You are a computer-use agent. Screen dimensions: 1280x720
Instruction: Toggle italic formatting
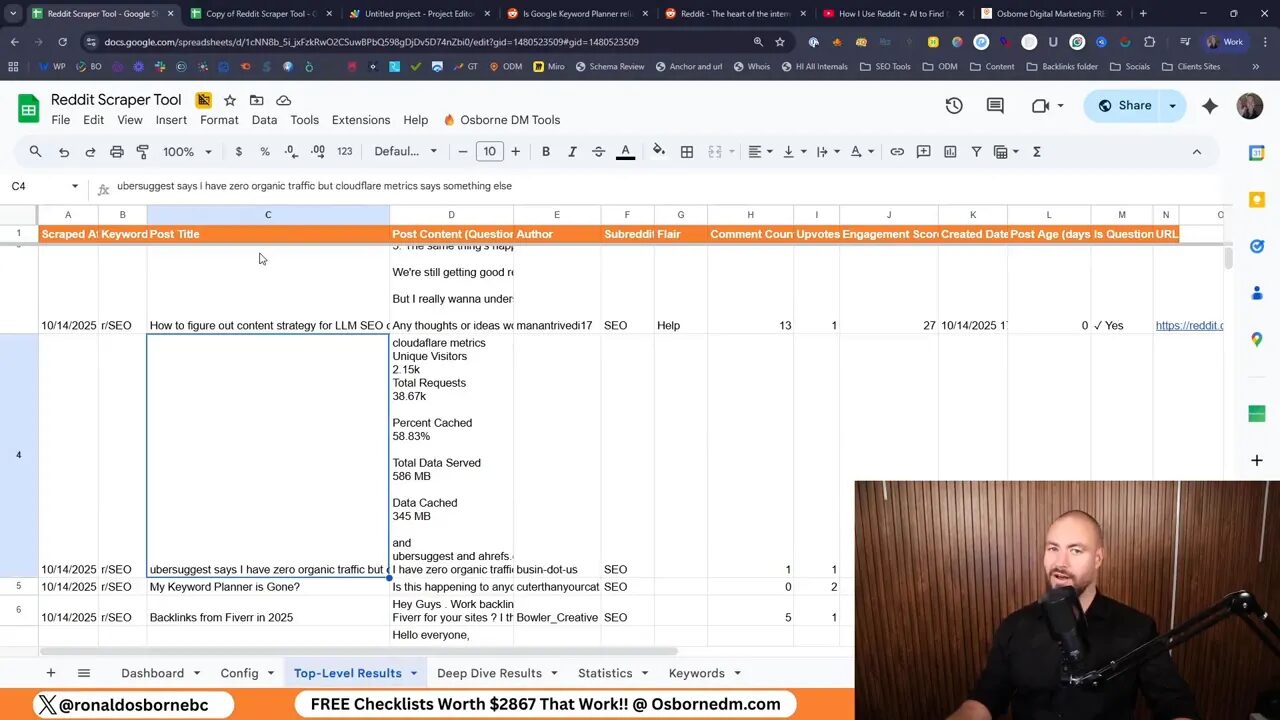pyautogui.click(x=572, y=151)
